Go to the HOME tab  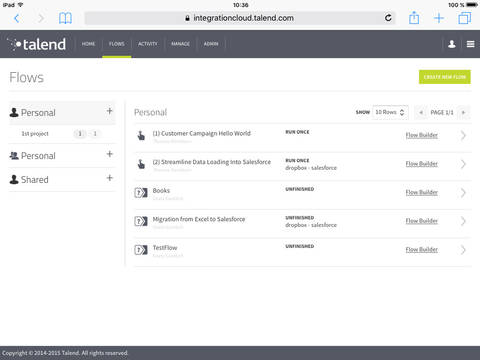coord(88,44)
